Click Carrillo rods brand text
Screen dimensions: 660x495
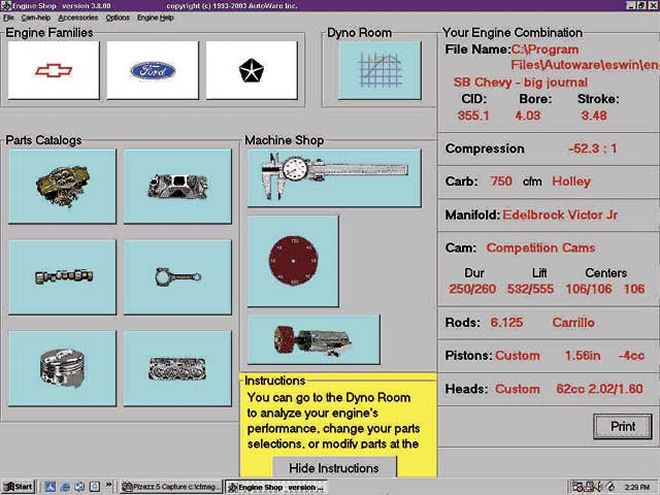[x=573, y=323]
